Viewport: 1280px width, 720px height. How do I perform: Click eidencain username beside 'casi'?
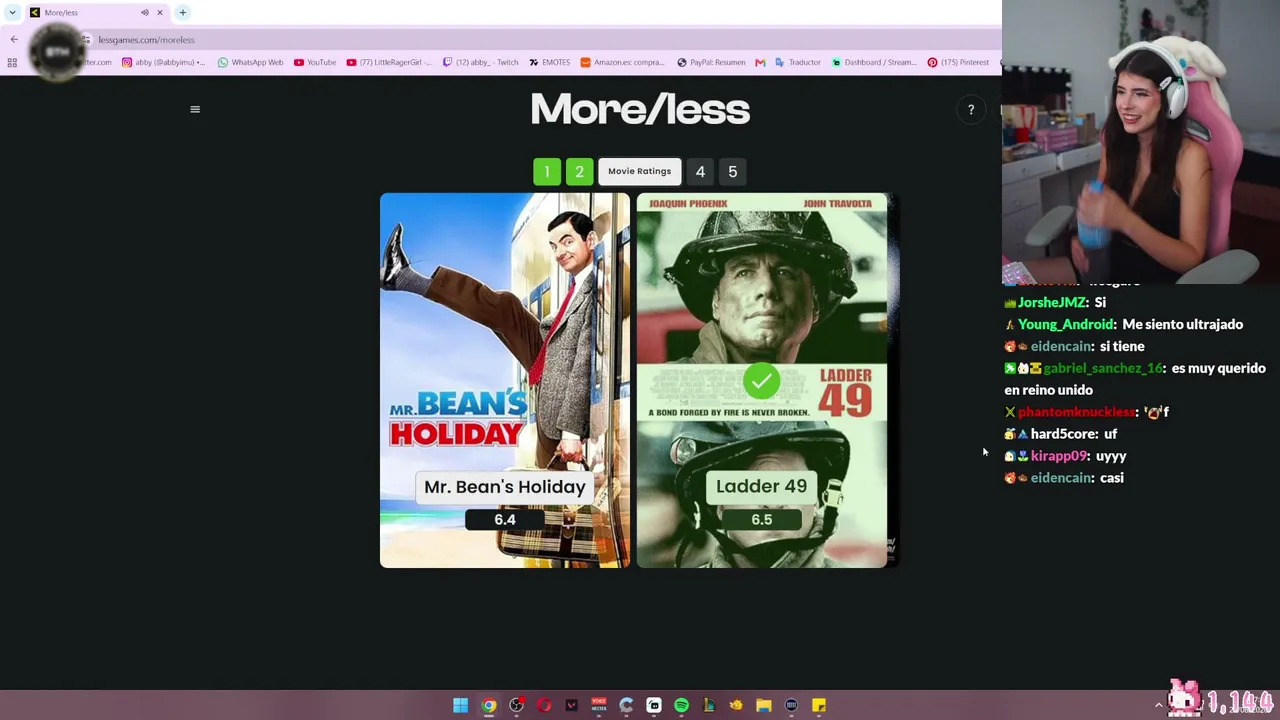pyautogui.click(x=1061, y=478)
